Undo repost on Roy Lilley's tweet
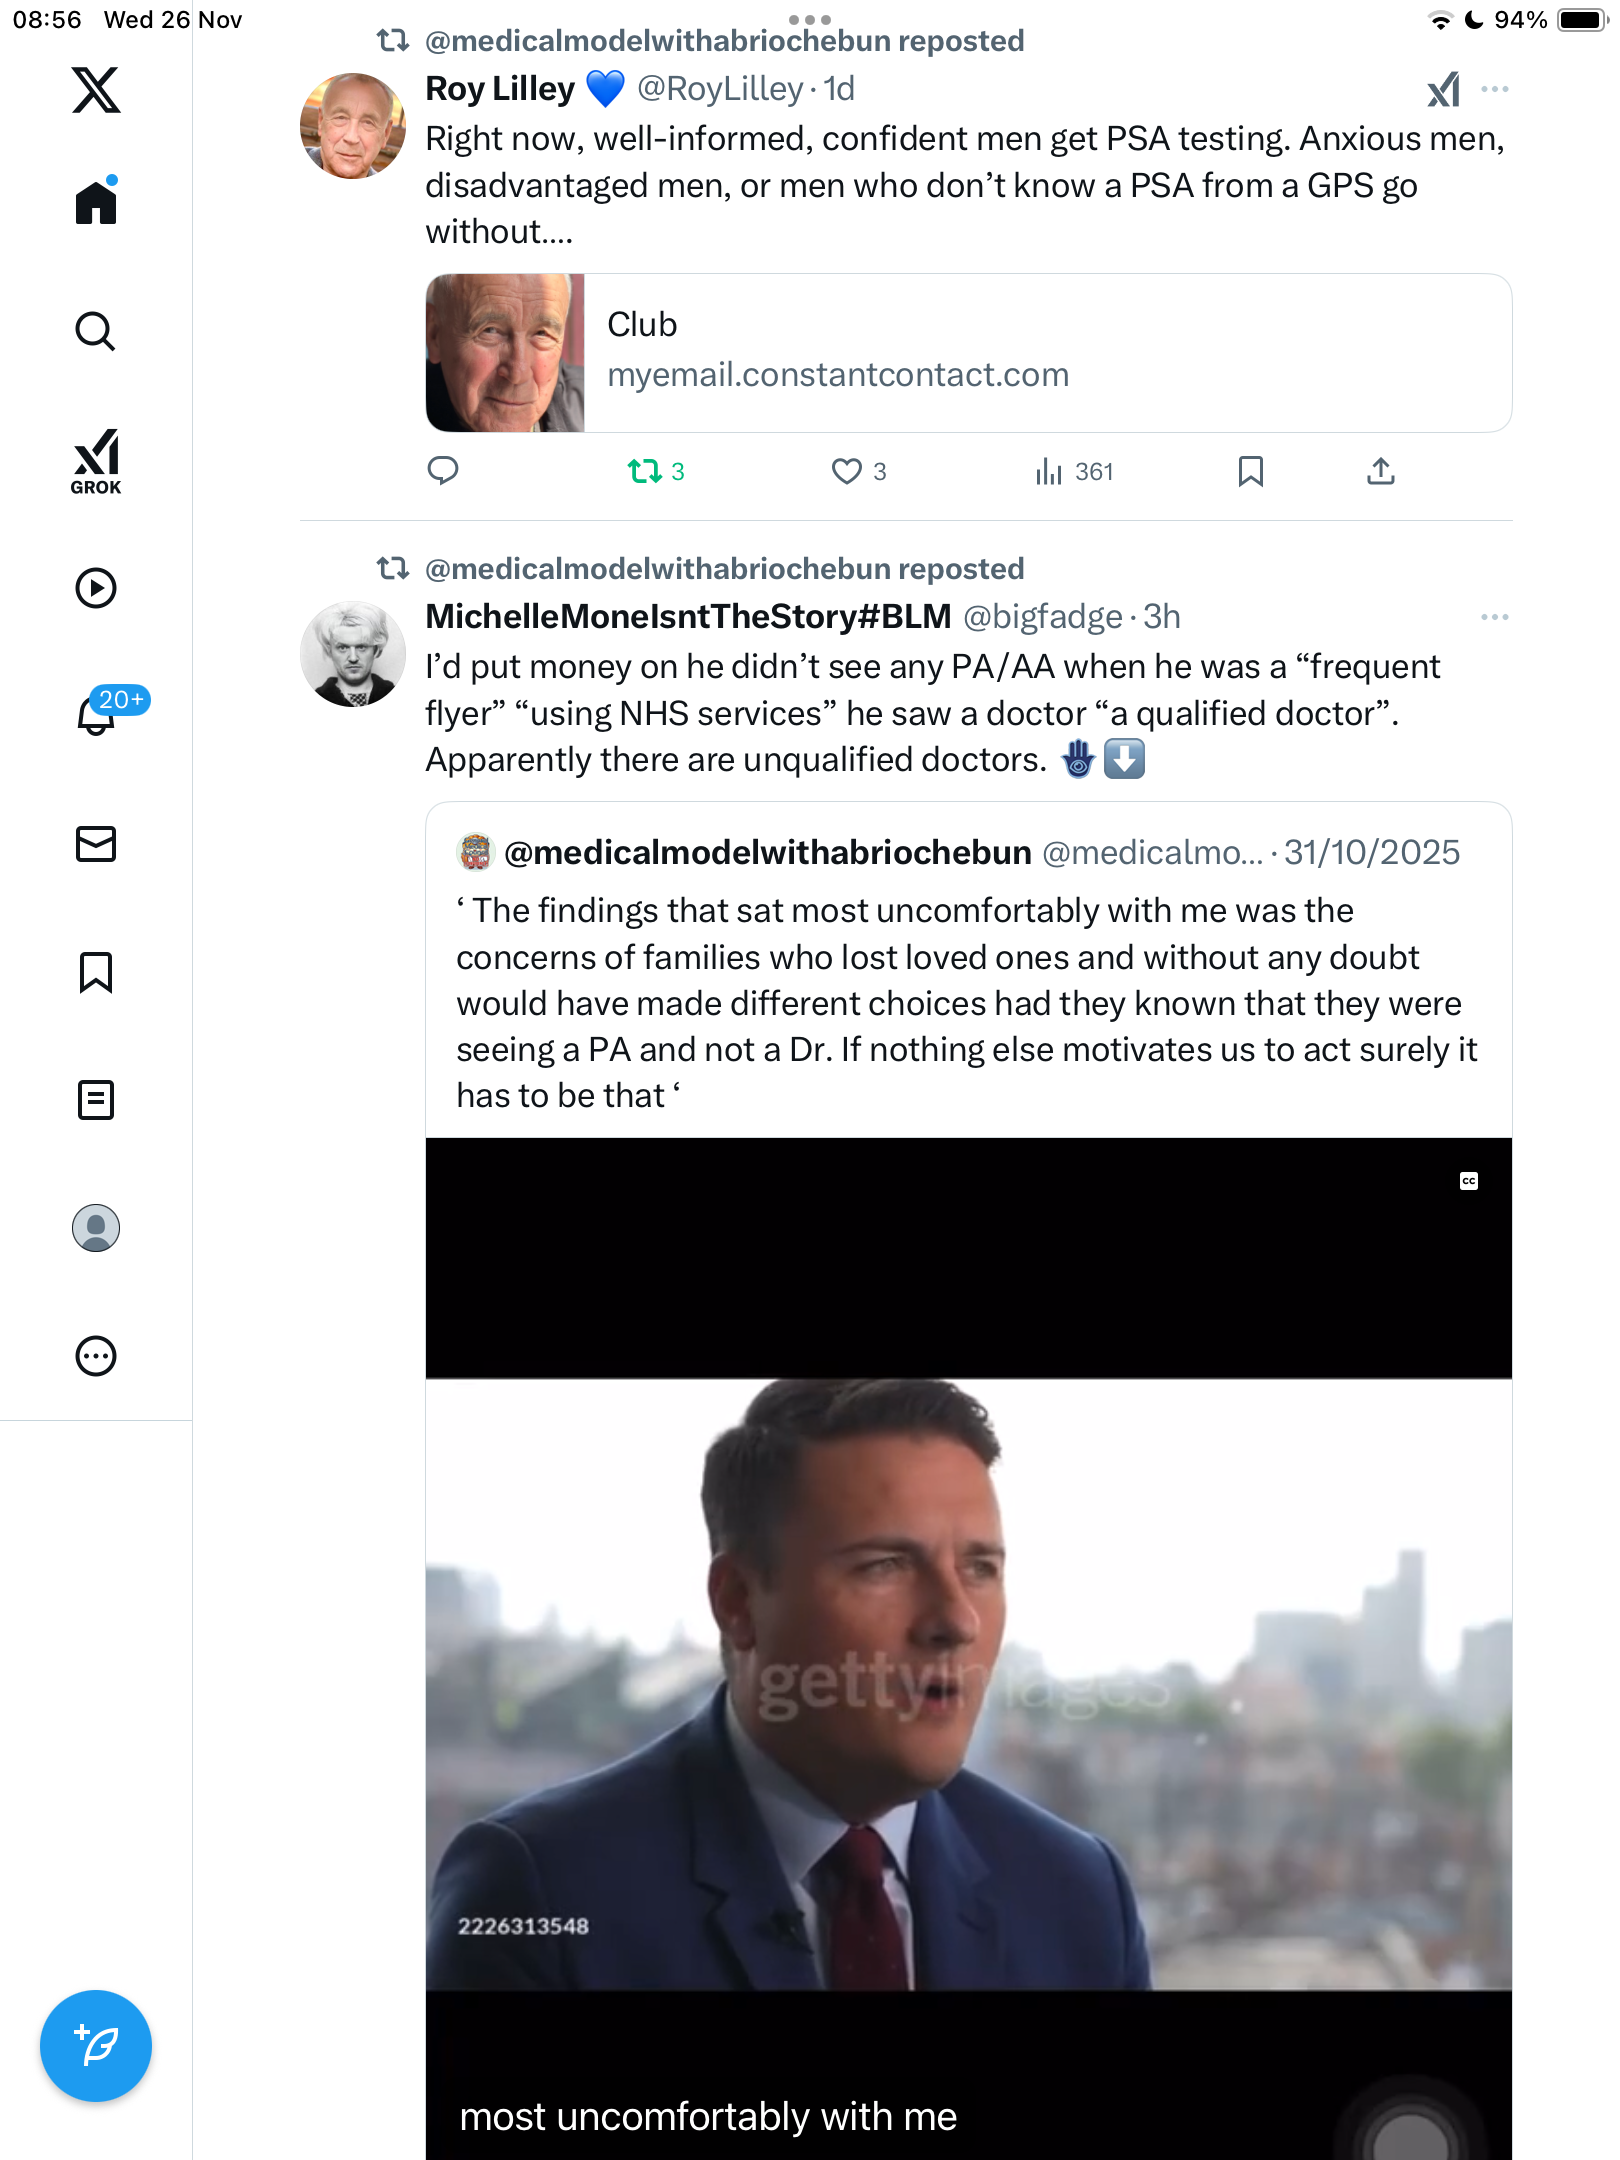 click(645, 471)
